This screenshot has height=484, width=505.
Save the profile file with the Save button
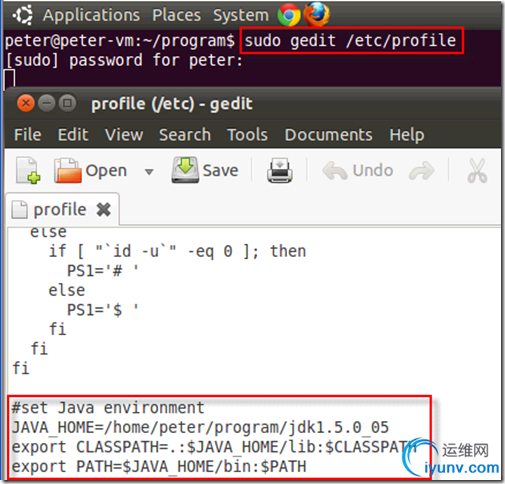[205, 170]
